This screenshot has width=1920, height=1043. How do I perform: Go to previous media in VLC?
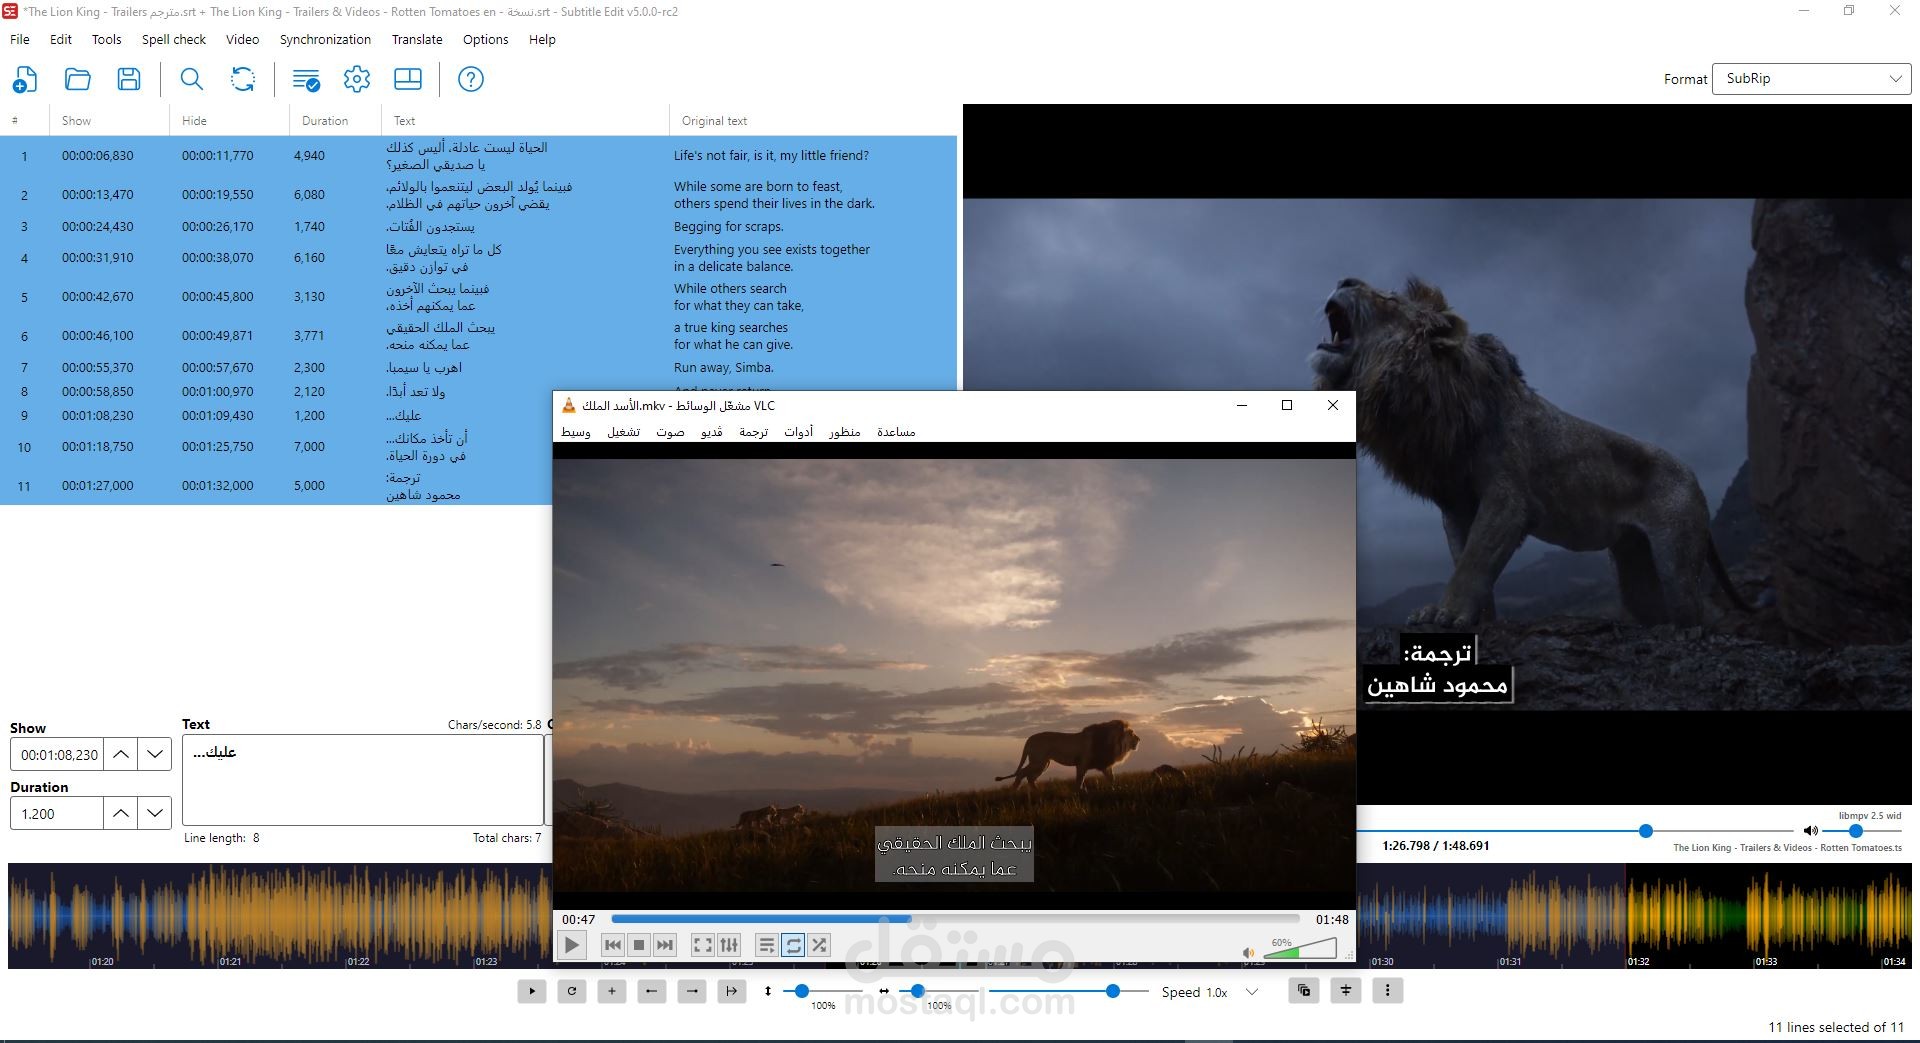(x=613, y=945)
